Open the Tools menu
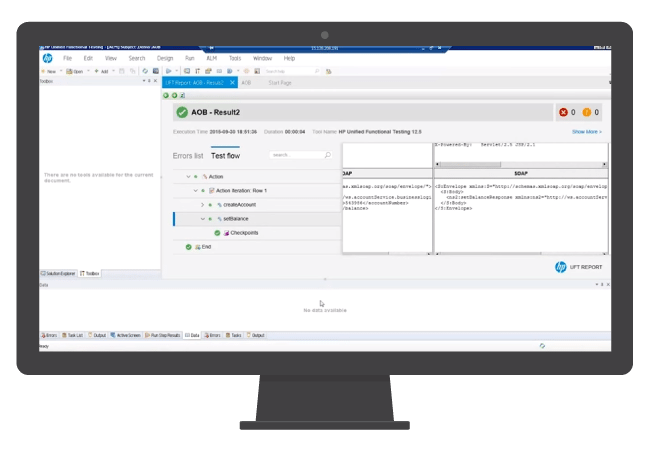This screenshot has width=650, height=450. 235,58
